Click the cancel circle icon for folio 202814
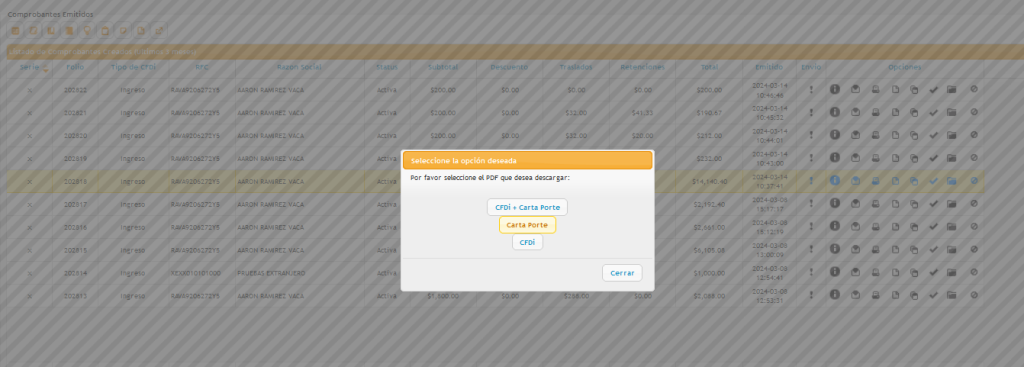Viewport: 1024px width, 367px height. [x=974, y=272]
